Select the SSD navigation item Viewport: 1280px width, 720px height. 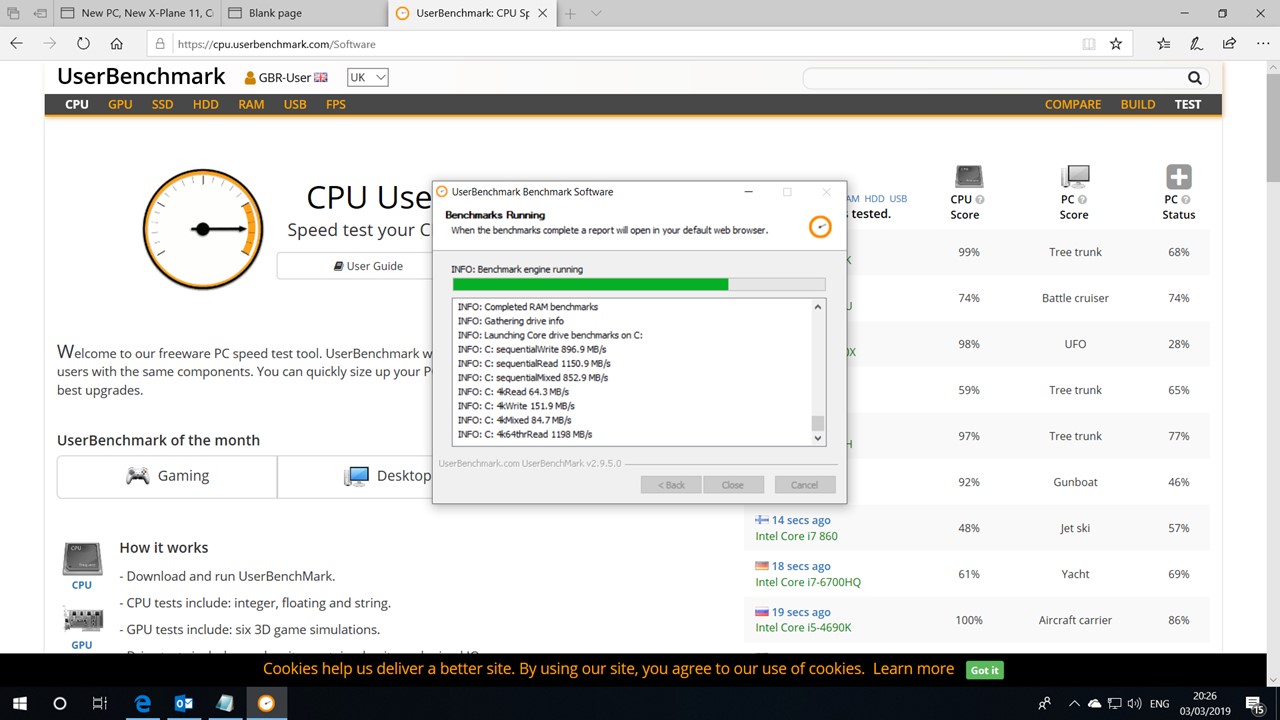pos(162,104)
